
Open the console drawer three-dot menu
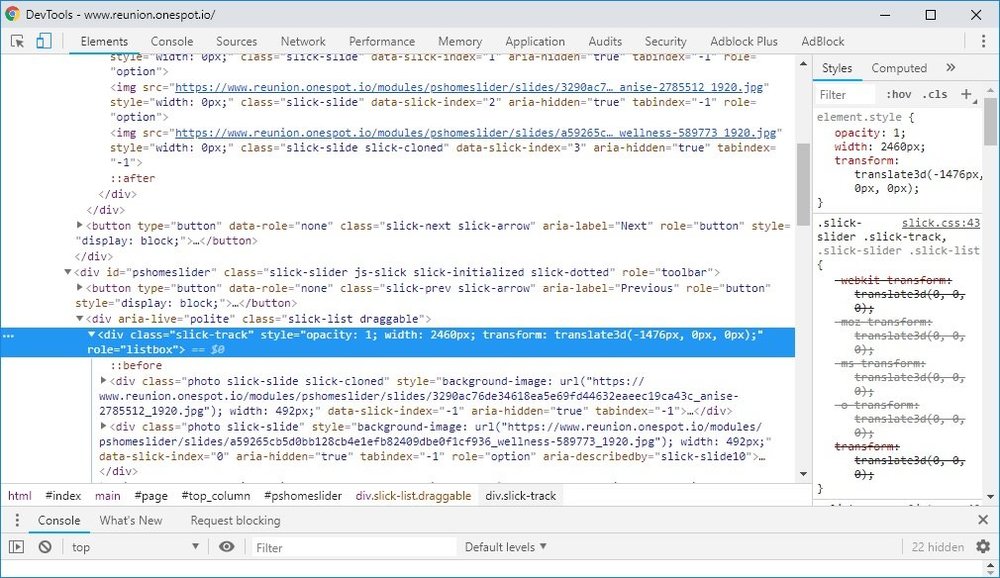point(17,520)
